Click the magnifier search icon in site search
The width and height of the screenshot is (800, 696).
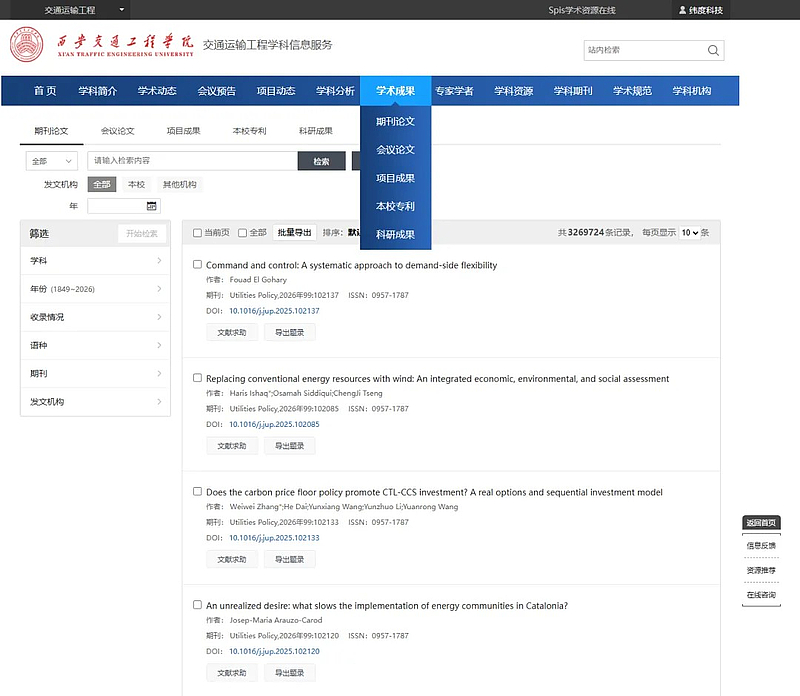pos(713,50)
